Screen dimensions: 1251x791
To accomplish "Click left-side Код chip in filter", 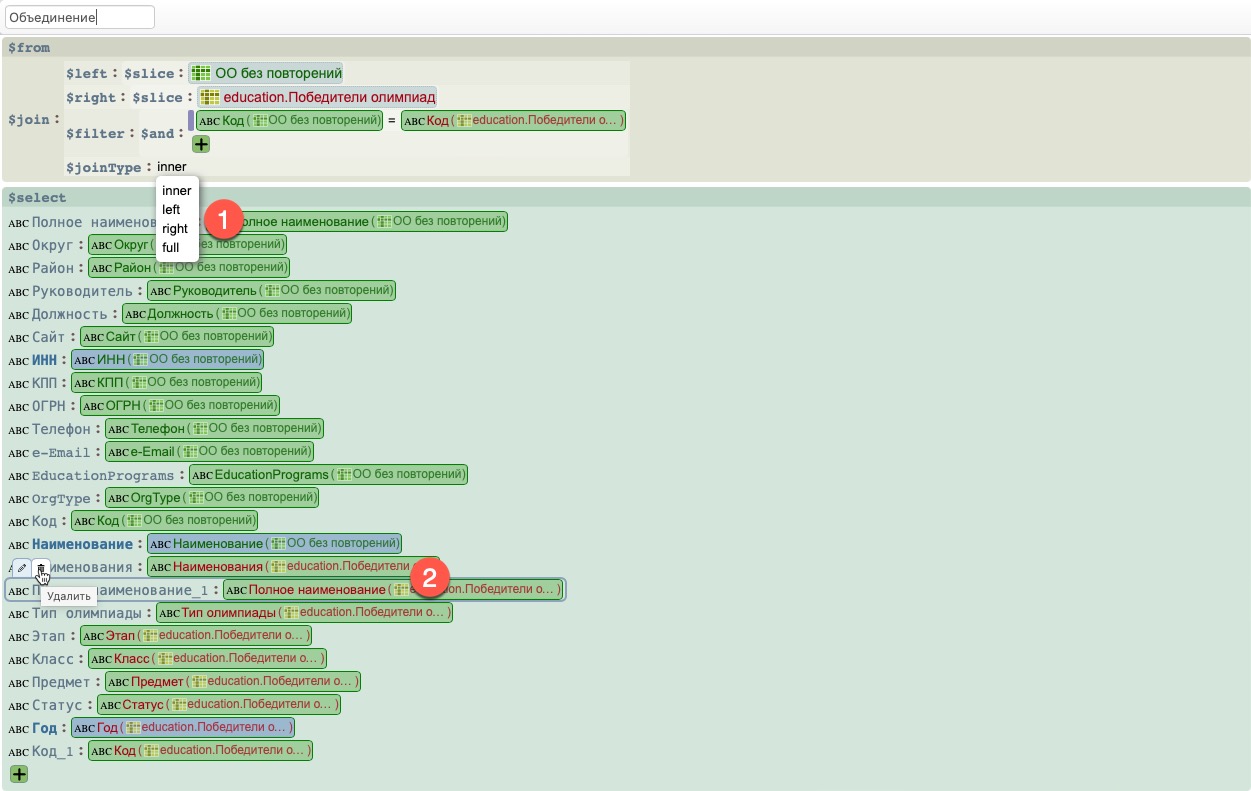I will (290, 121).
